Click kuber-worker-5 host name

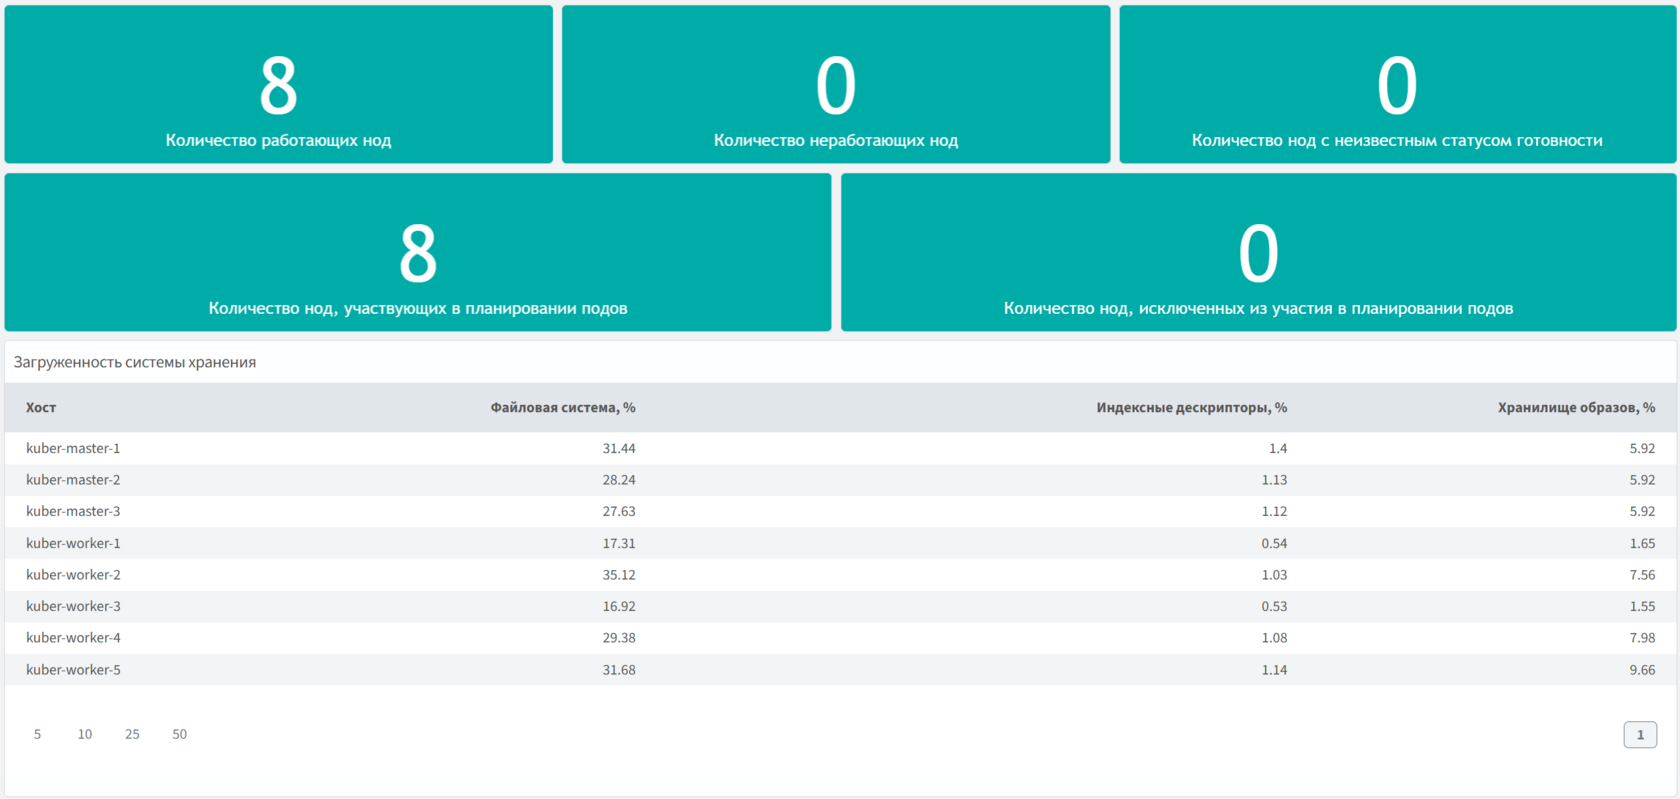(x=73, y=670)
